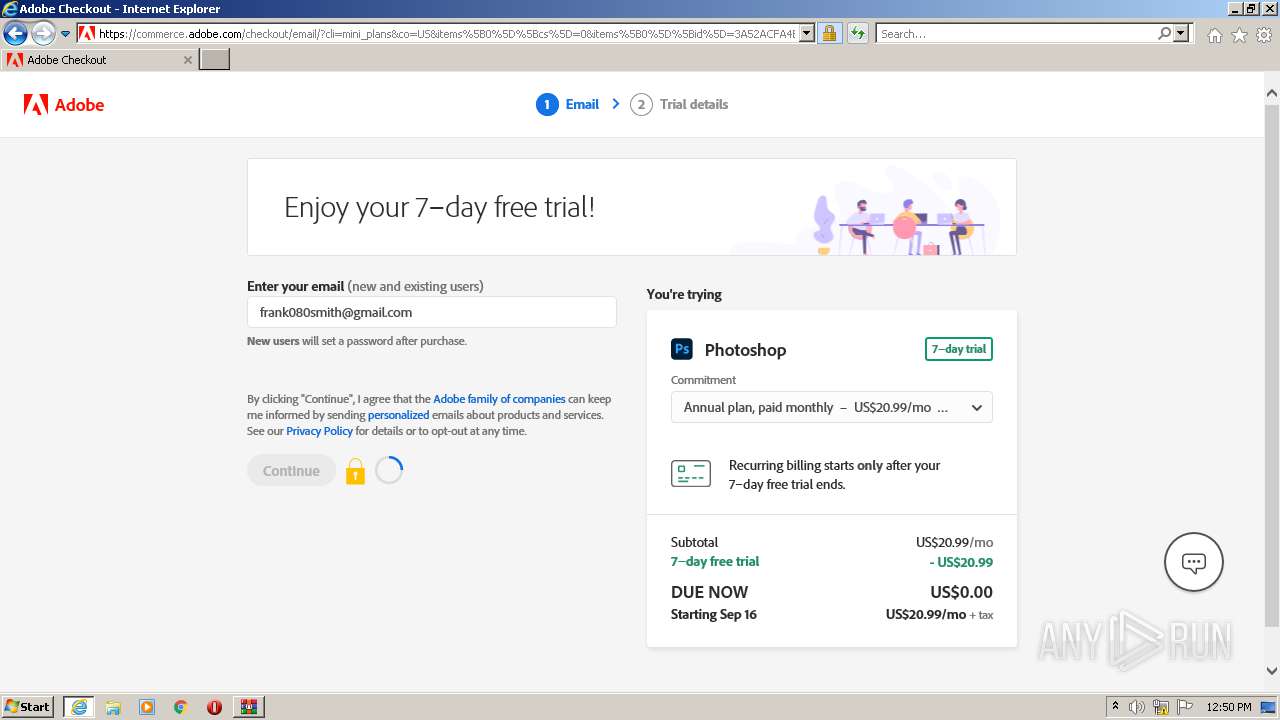Focus the browser Search box
This screenshot has height=720, width=1280.
(1017, 33)
